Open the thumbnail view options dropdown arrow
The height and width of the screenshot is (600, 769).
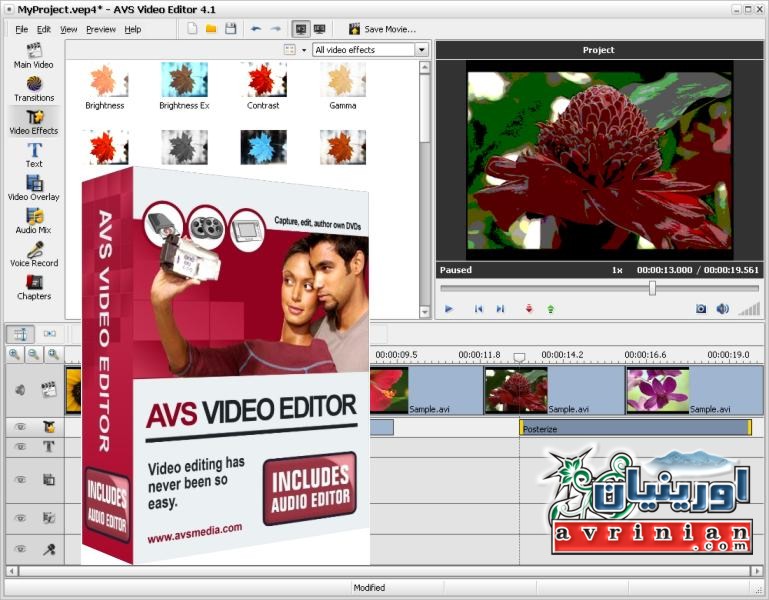(x=304, y=50)
